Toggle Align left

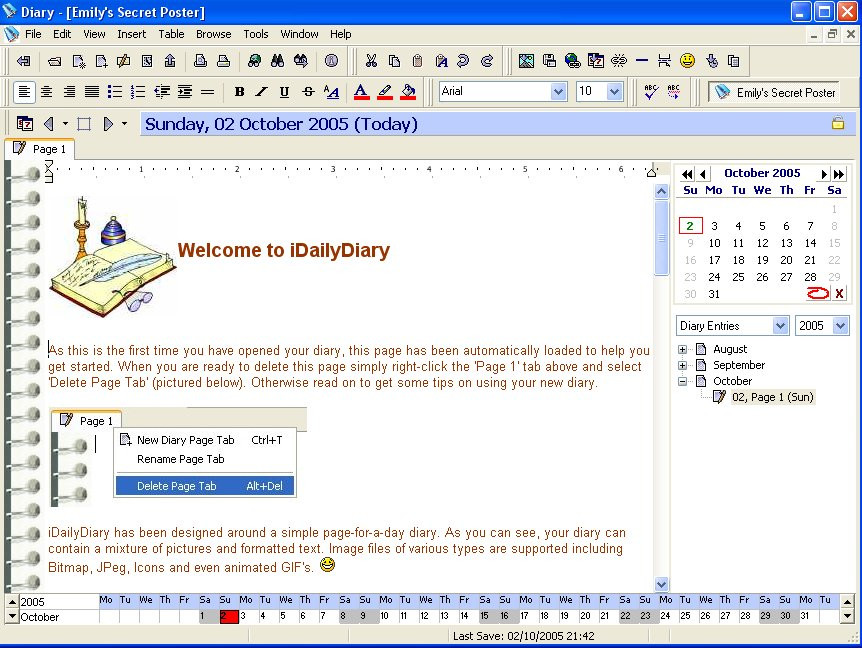[24, 92]
